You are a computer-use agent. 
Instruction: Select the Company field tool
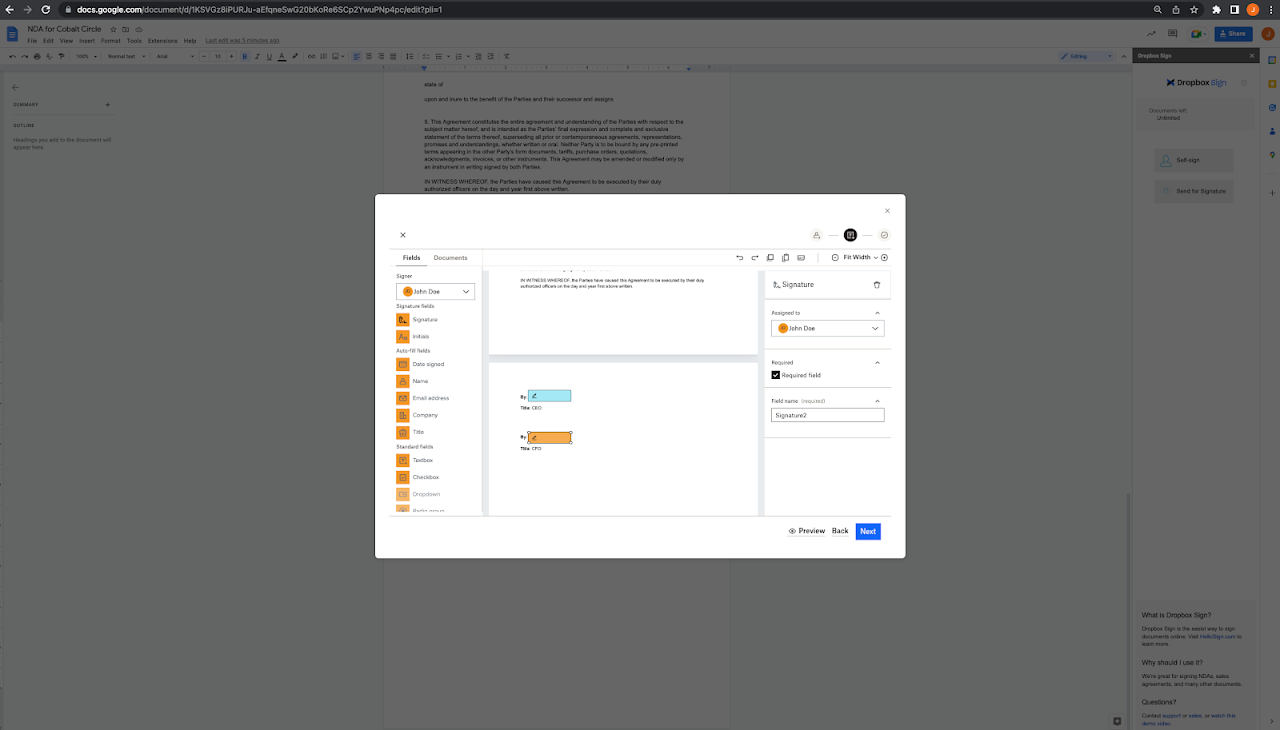pos(424,414)
